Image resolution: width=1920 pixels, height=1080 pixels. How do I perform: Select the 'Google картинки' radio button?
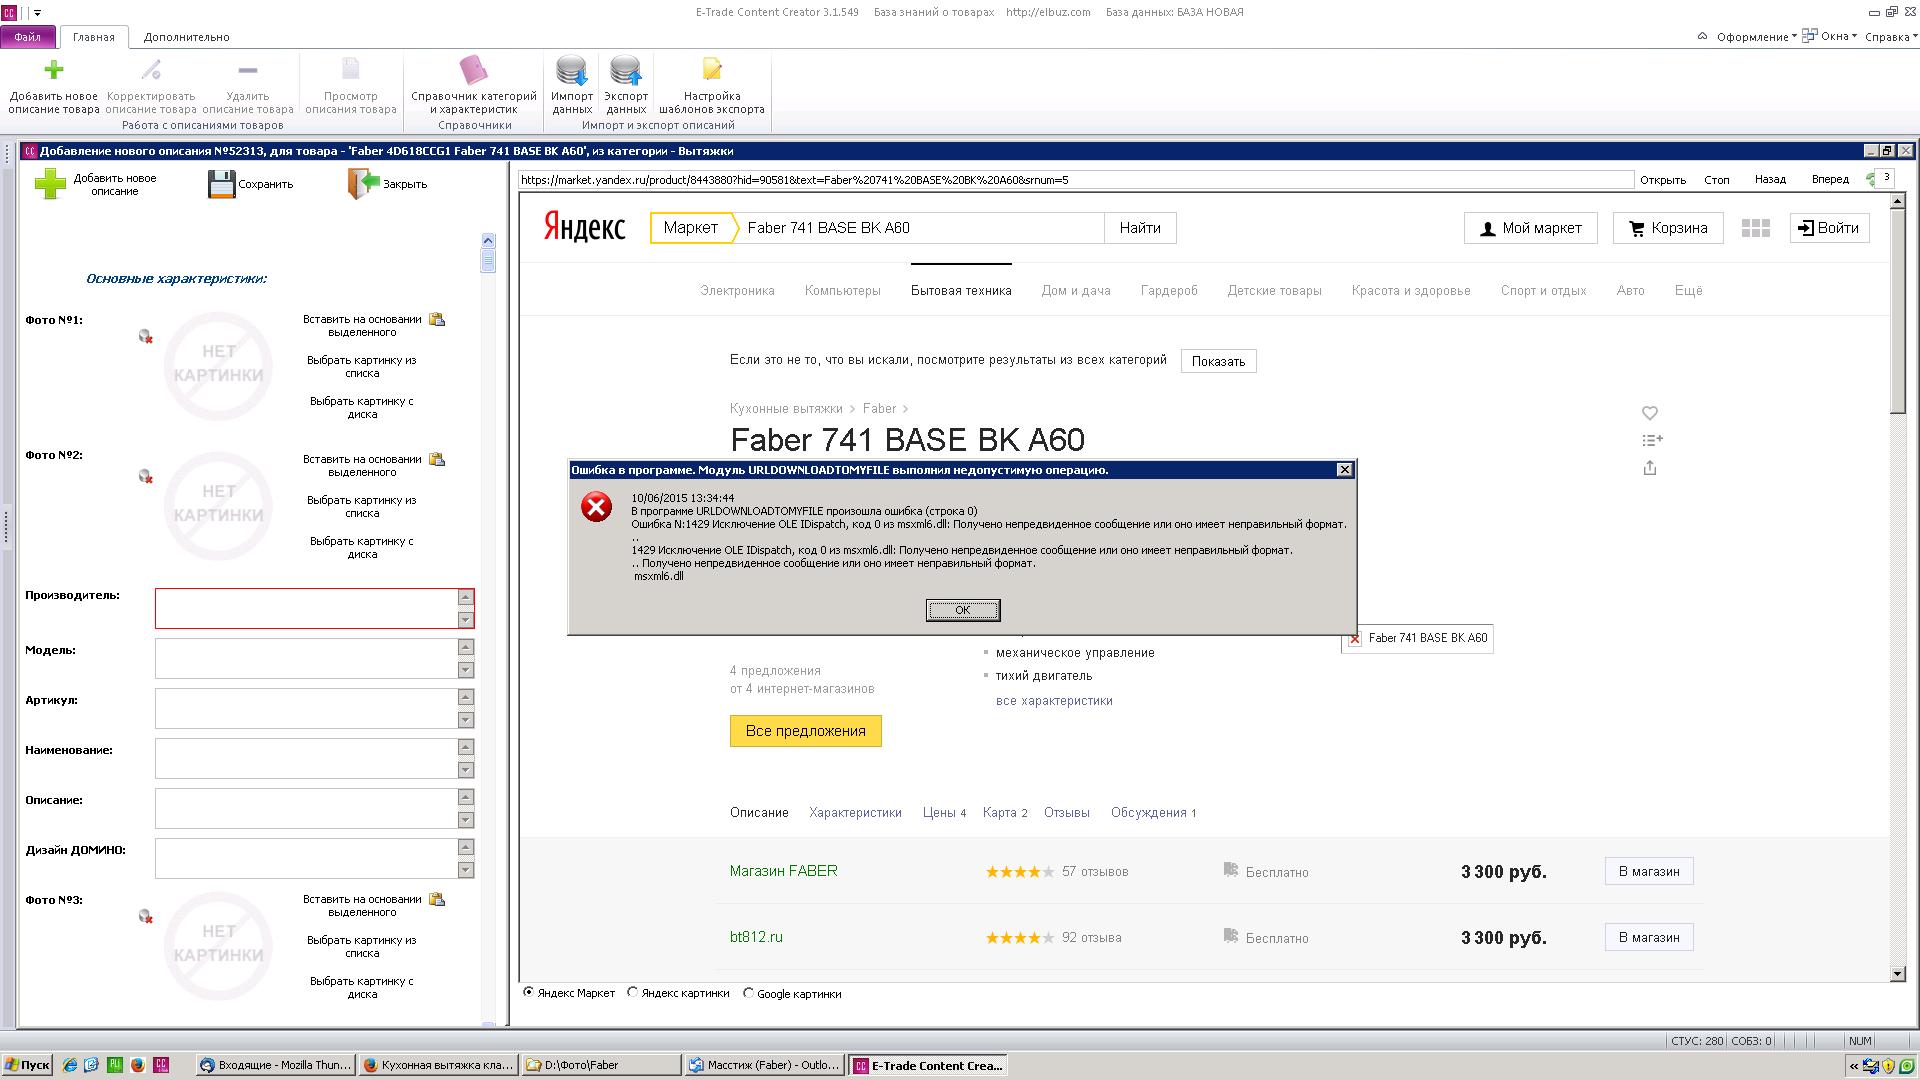(748, 993)
